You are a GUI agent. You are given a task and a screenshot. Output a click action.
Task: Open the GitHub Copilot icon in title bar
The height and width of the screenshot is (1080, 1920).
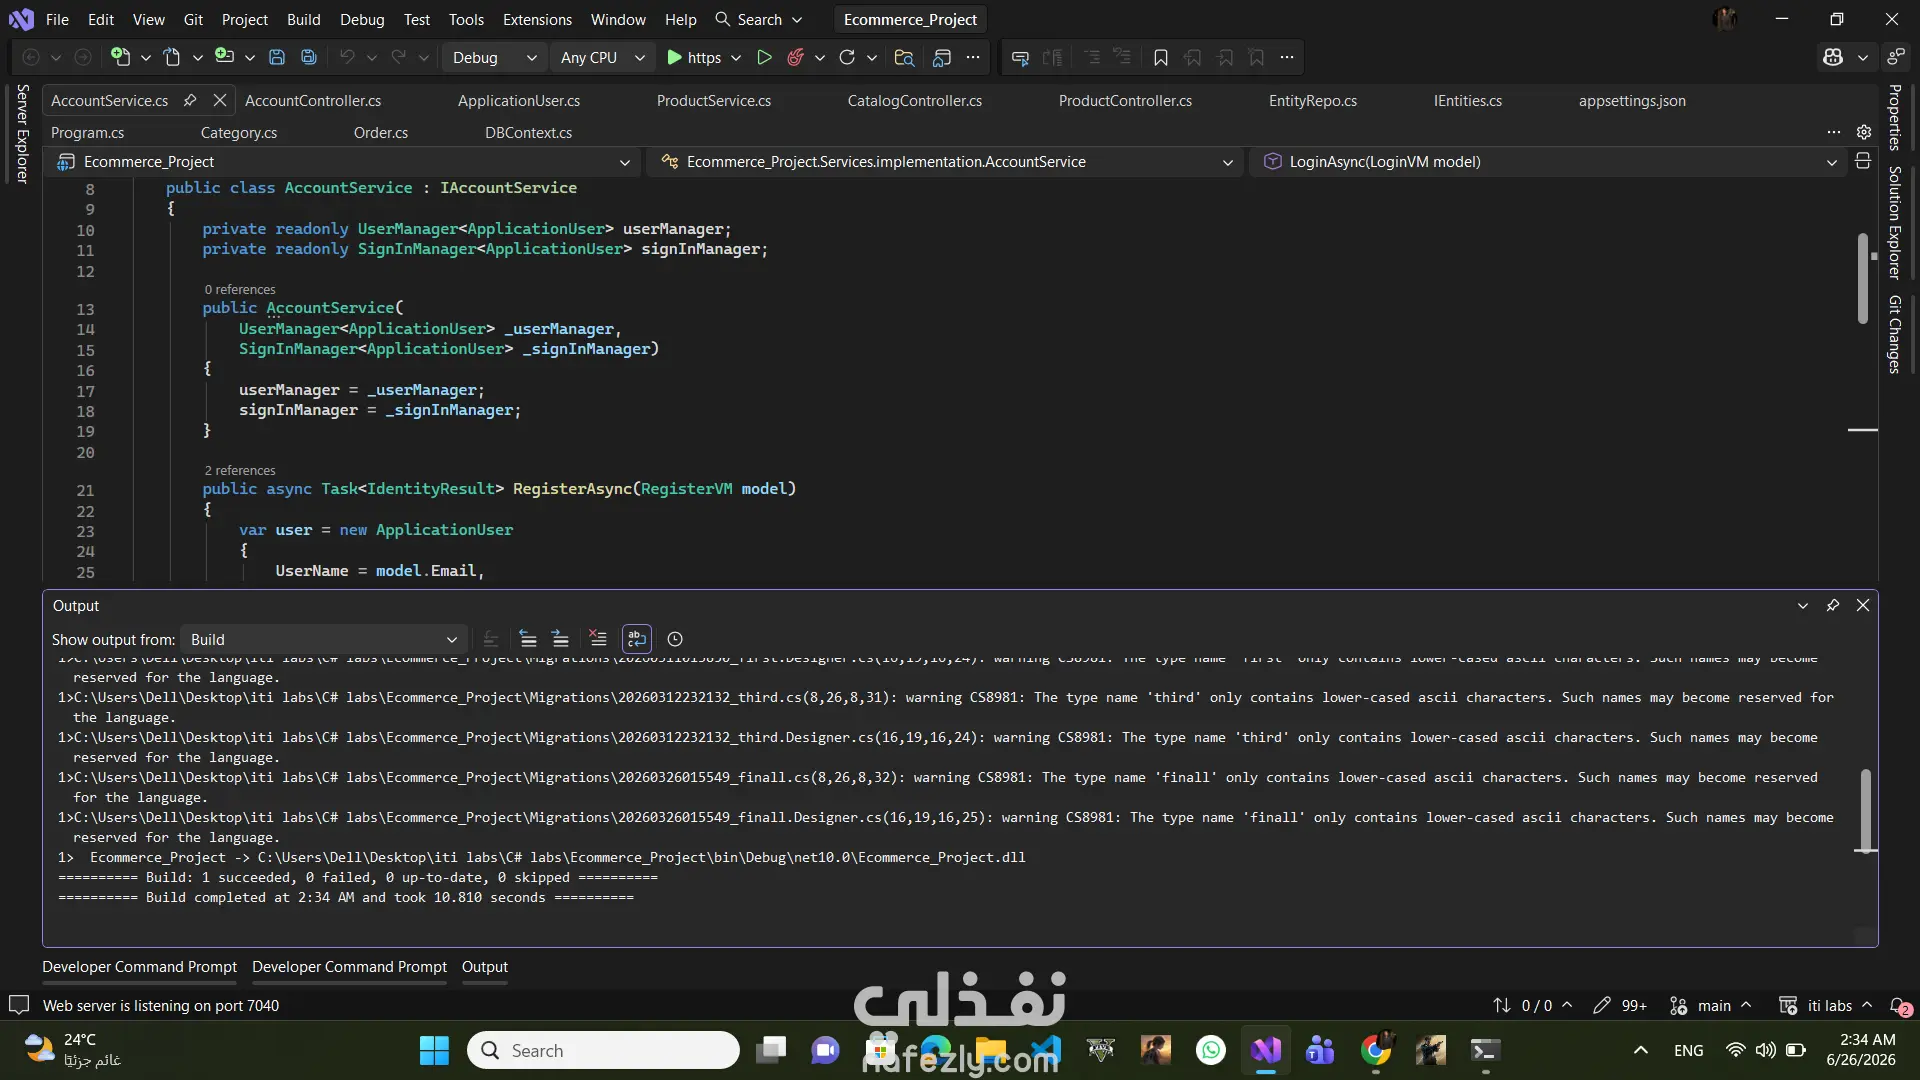(1832, 57)
